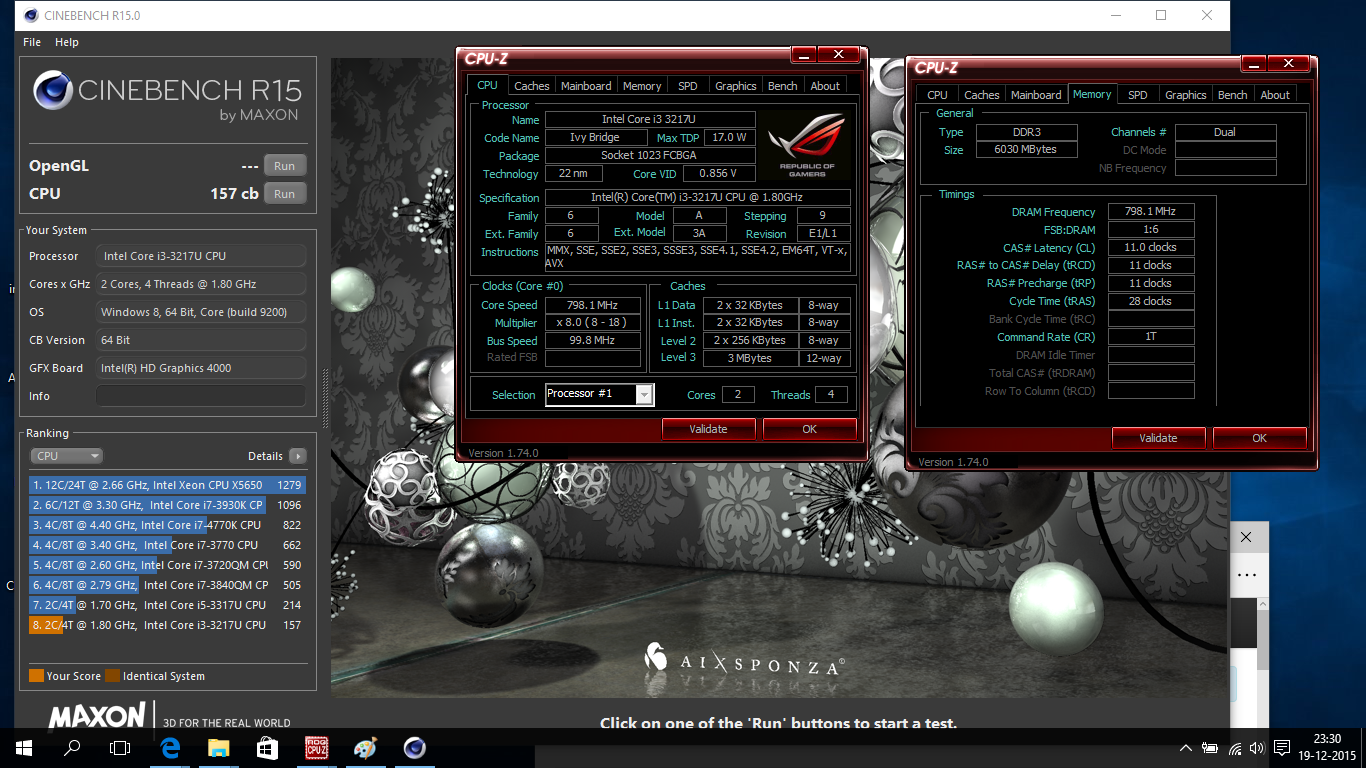Screen dimensions: 1366x768
Task: Run the OpenGL benchmark
Action: coord(285,166)
